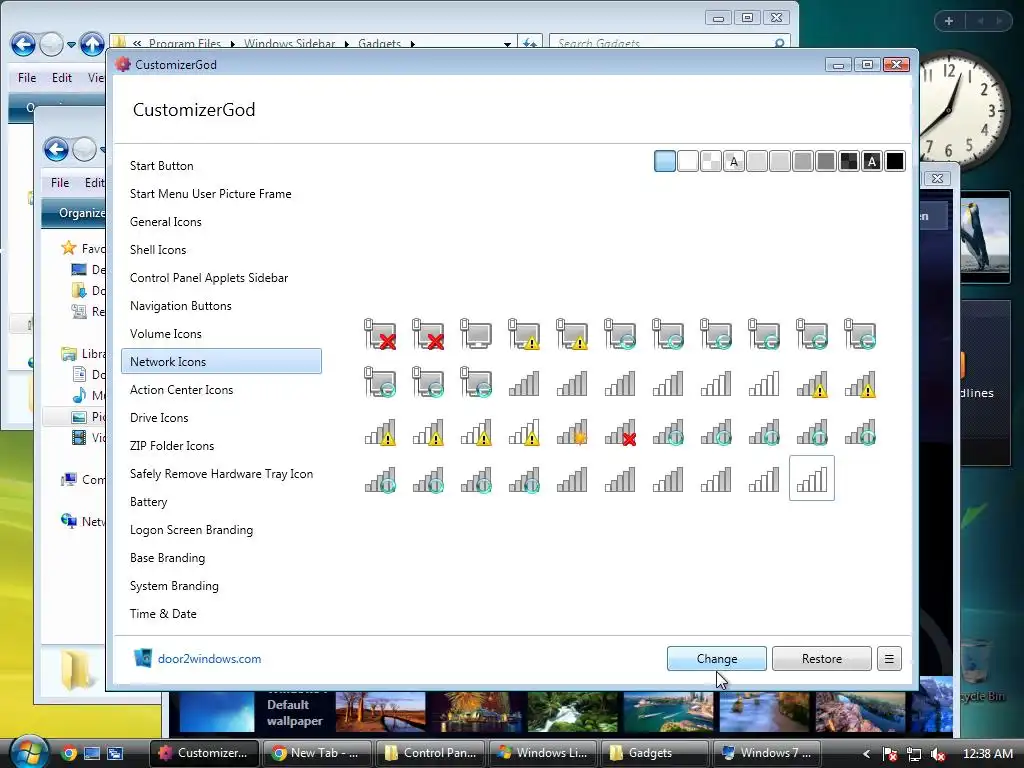Select the rightmost wired icon in top row

(860, 334)
